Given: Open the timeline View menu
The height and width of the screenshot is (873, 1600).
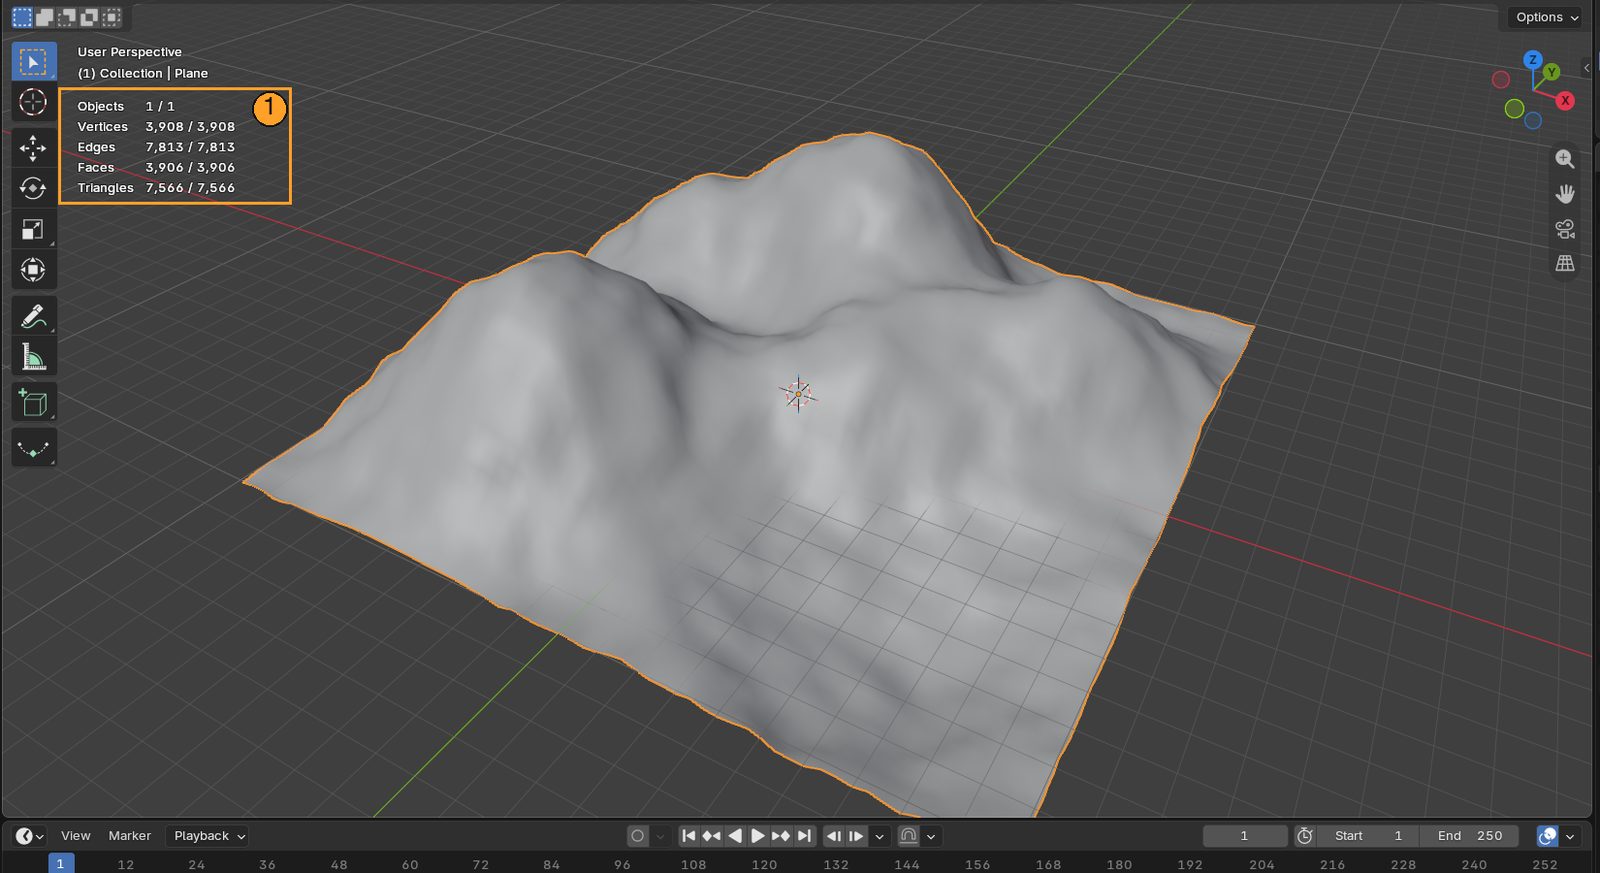Looking at the screenshot, I should (75, 836).
